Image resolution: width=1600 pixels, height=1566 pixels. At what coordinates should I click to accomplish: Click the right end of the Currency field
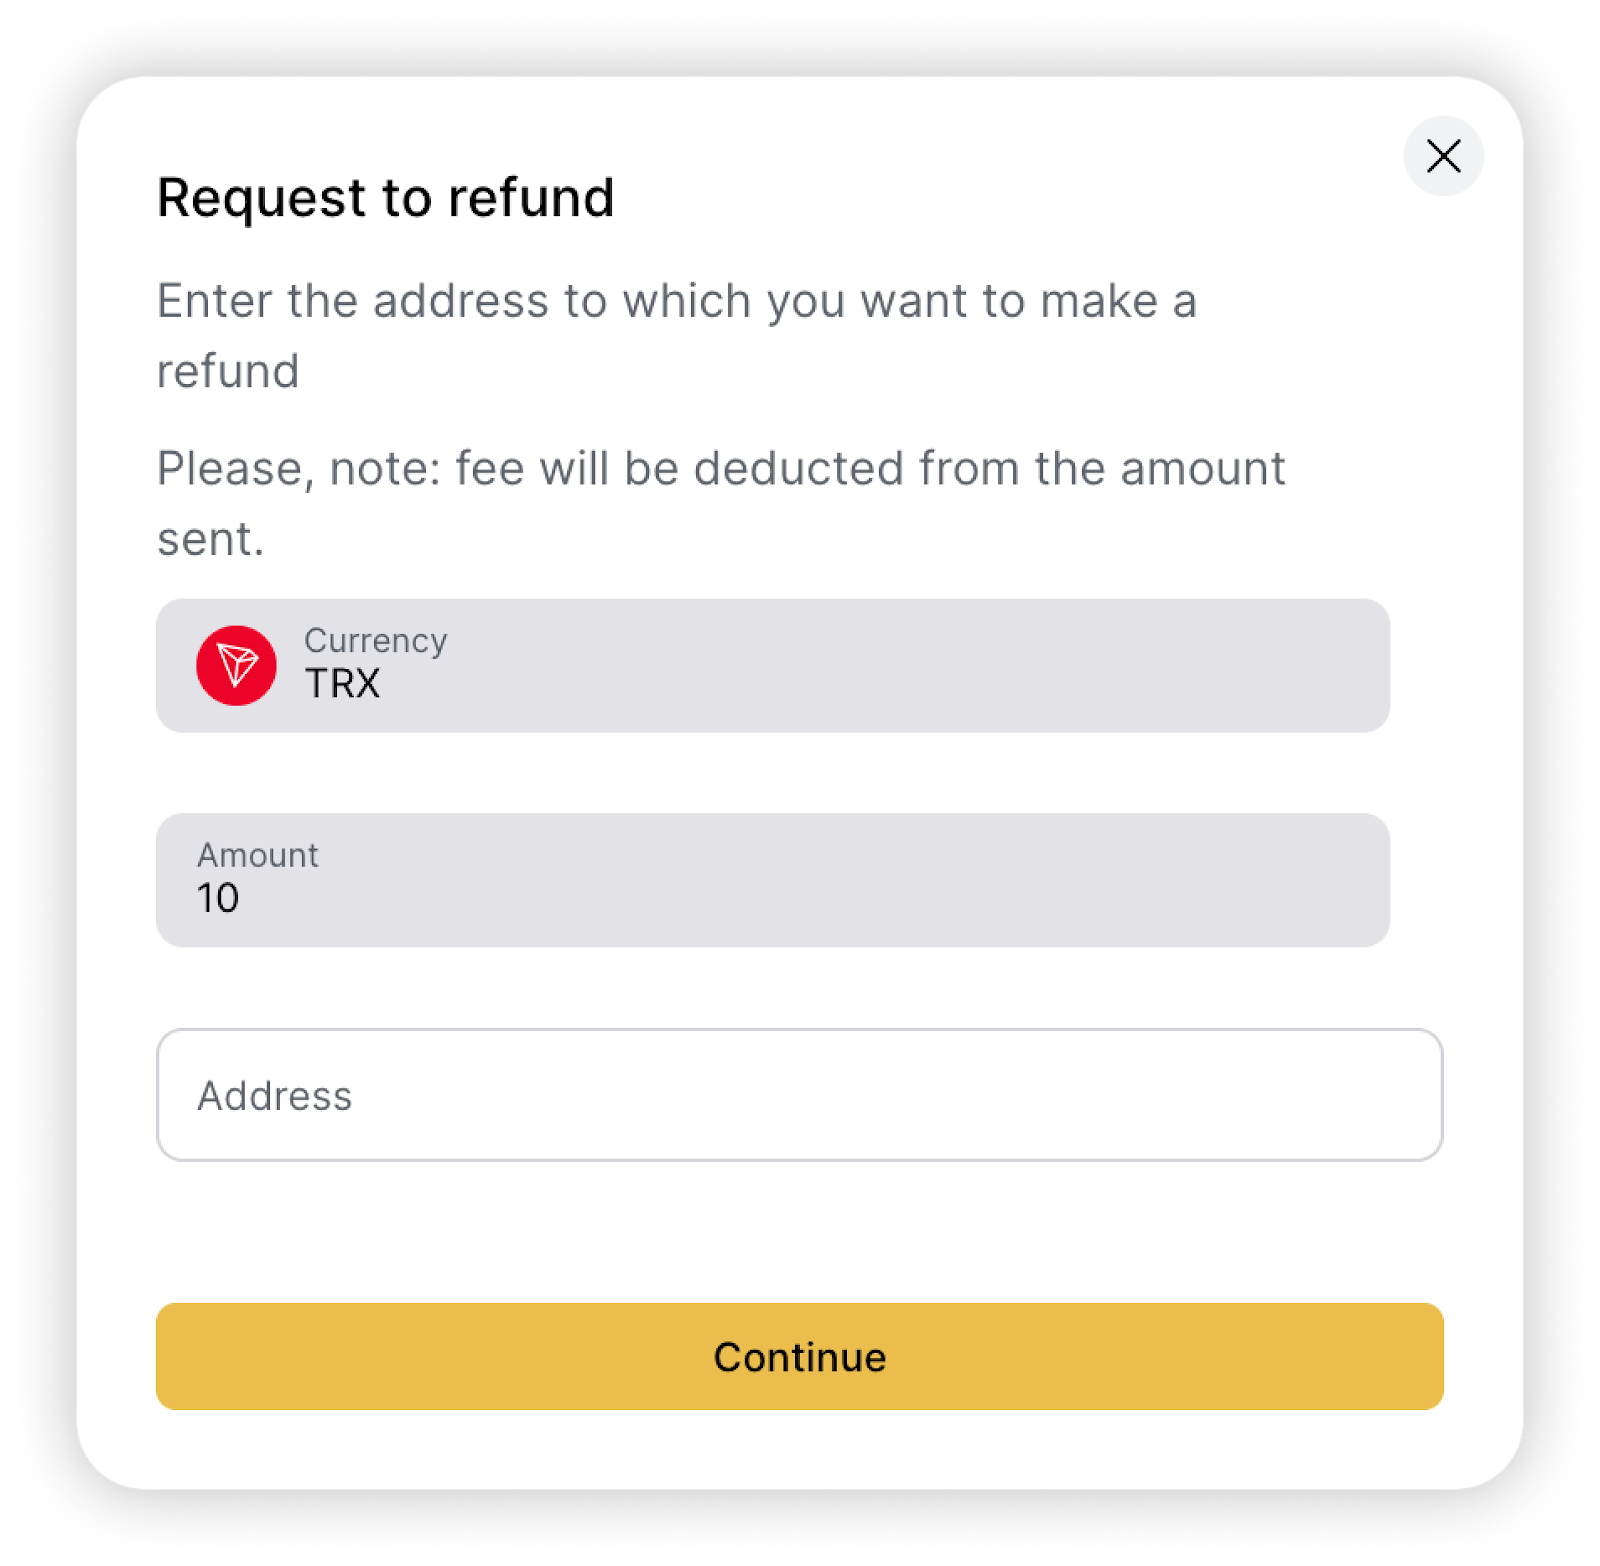click(x=1340, y=666)
